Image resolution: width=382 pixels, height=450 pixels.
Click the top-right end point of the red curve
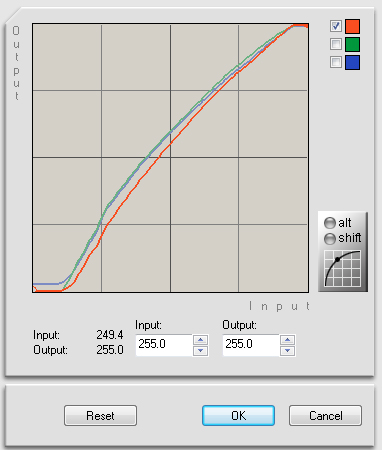pos(306,26)
